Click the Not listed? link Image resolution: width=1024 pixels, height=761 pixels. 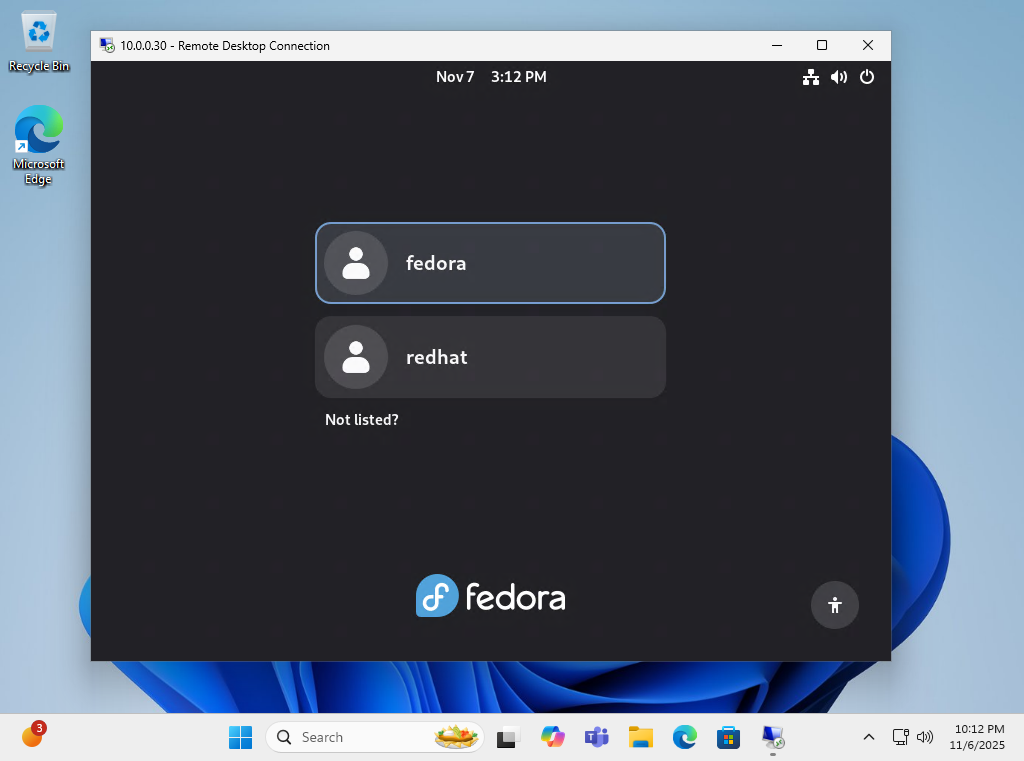[x=362, y=420]
